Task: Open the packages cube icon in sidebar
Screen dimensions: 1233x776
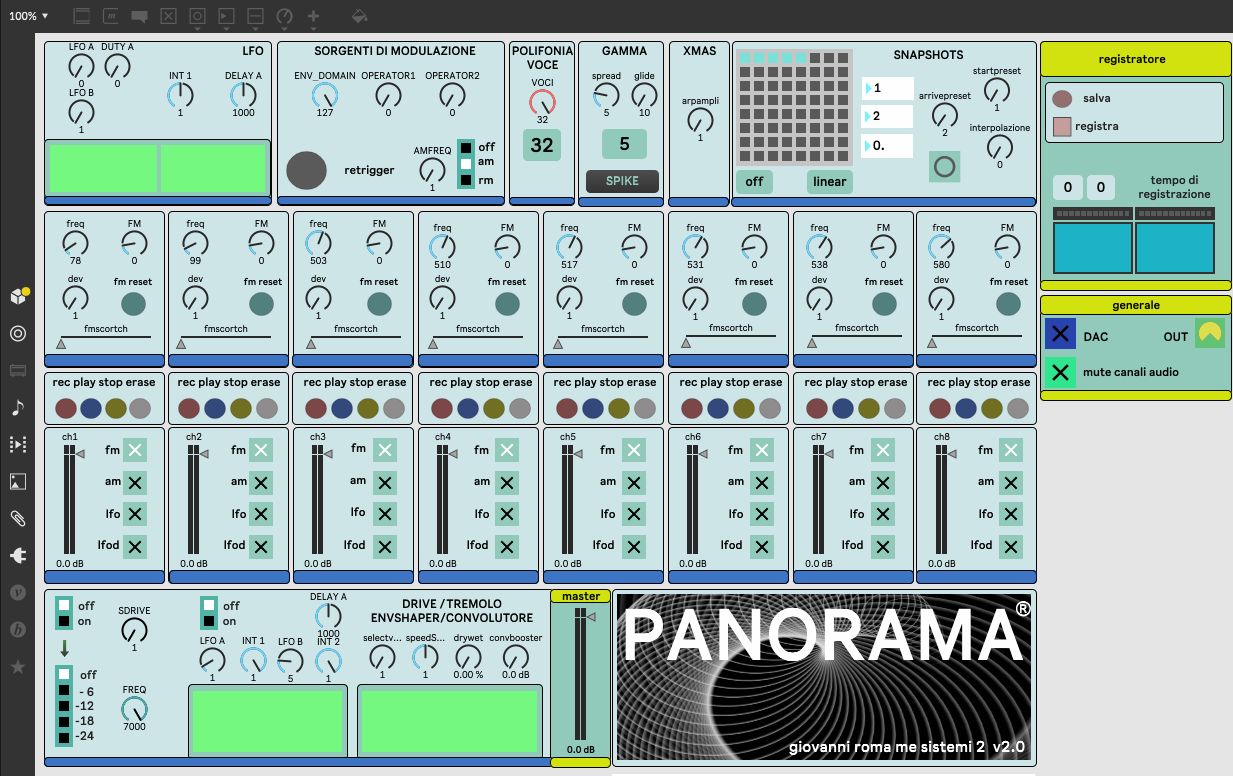Action: click(18, 296)
